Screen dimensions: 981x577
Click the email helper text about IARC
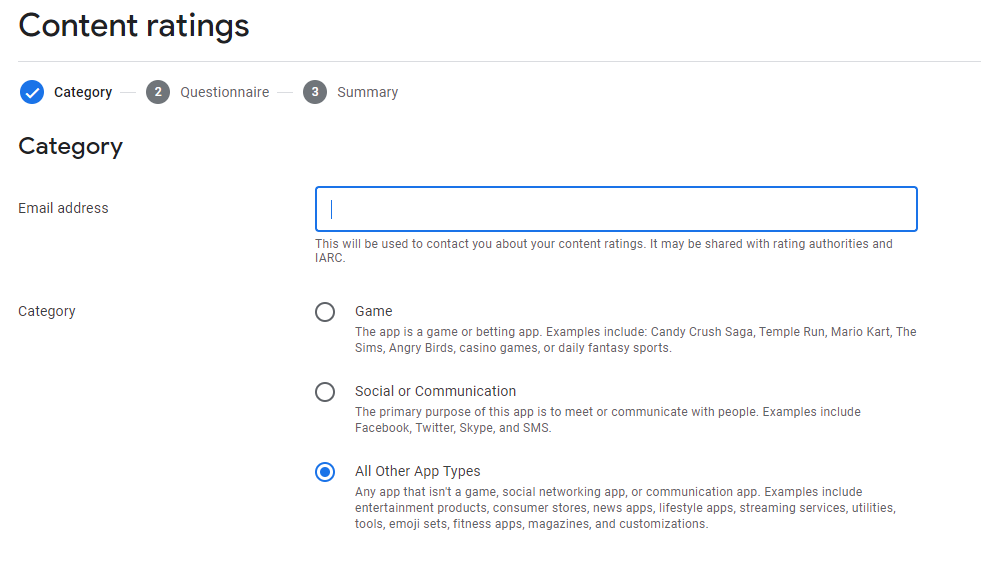[603, 250]
